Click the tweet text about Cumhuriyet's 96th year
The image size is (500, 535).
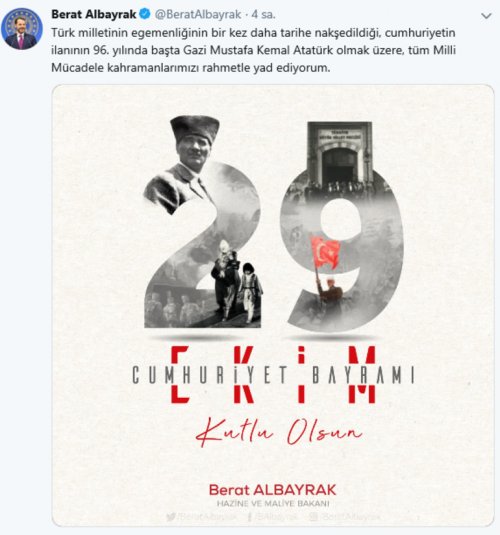pyautogui.click(x=254, y=50)
